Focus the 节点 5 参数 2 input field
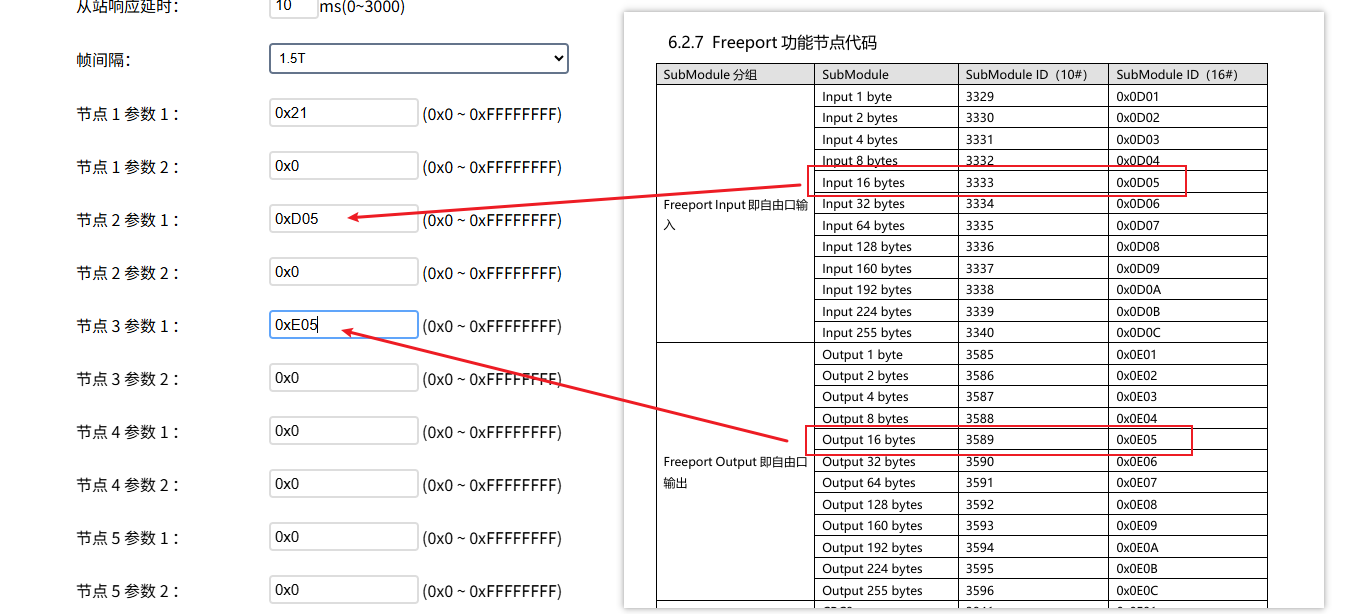Image resolution: width=1358 pixels, height=614 pixels. pos(343,590)
